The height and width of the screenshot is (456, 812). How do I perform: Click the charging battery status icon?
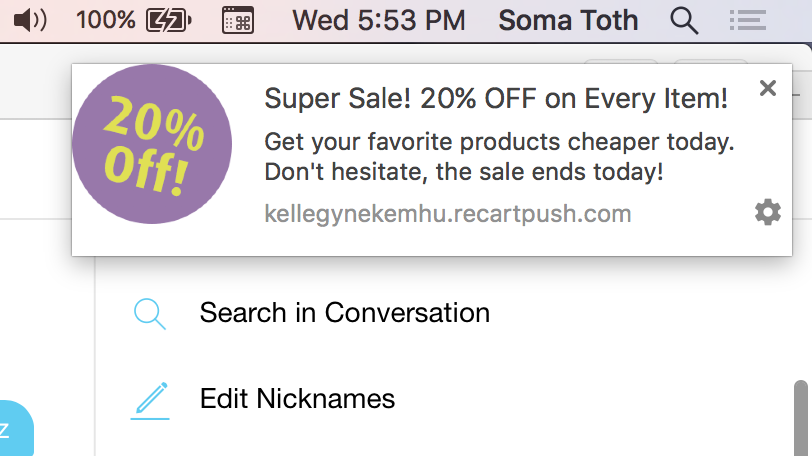click(169, 21)
